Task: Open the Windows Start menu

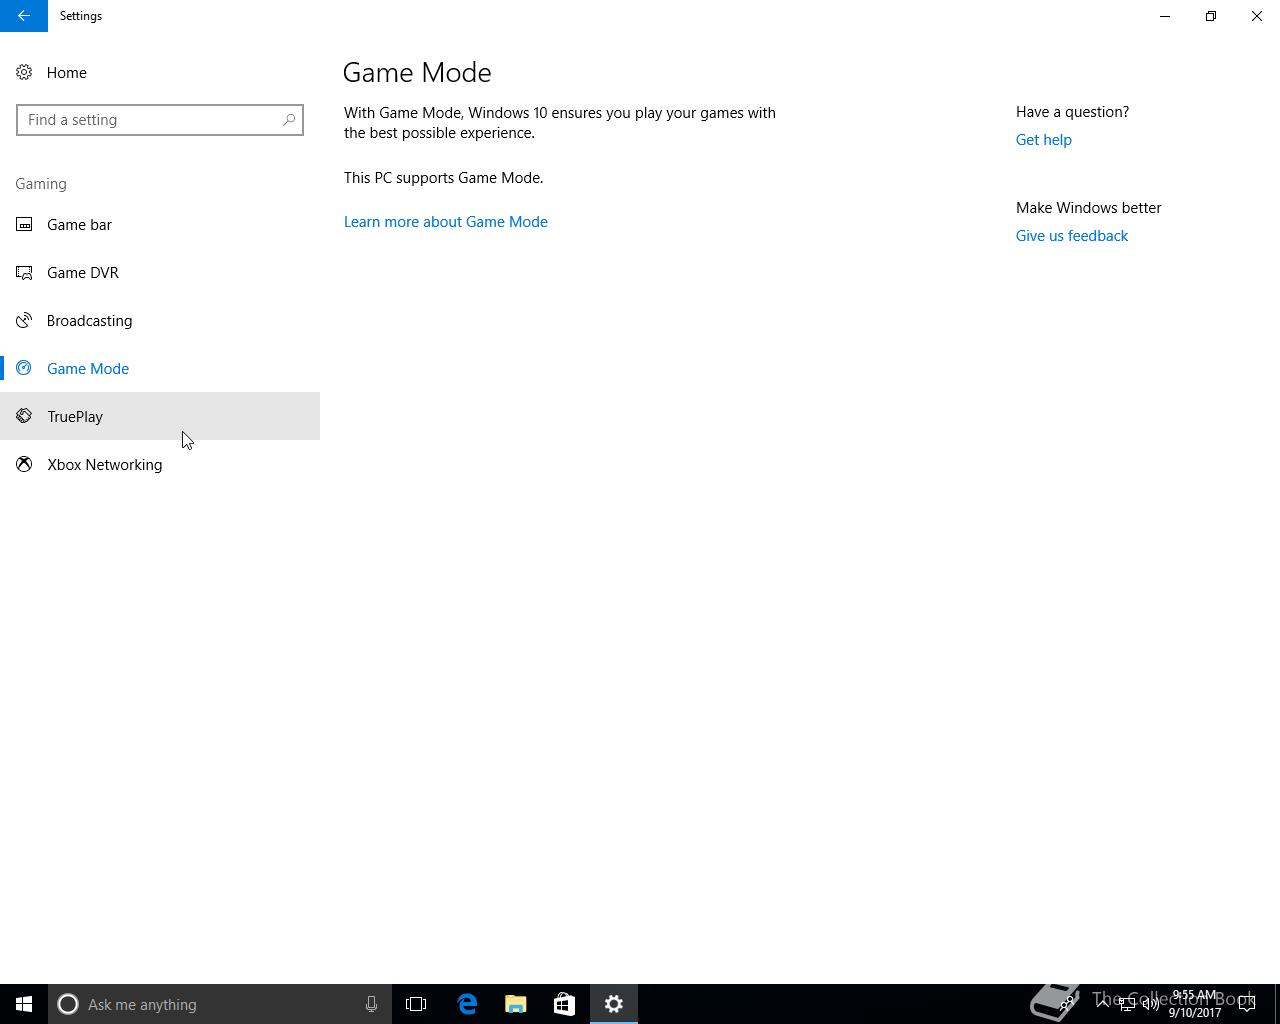Action: [x=24, y=1004]
